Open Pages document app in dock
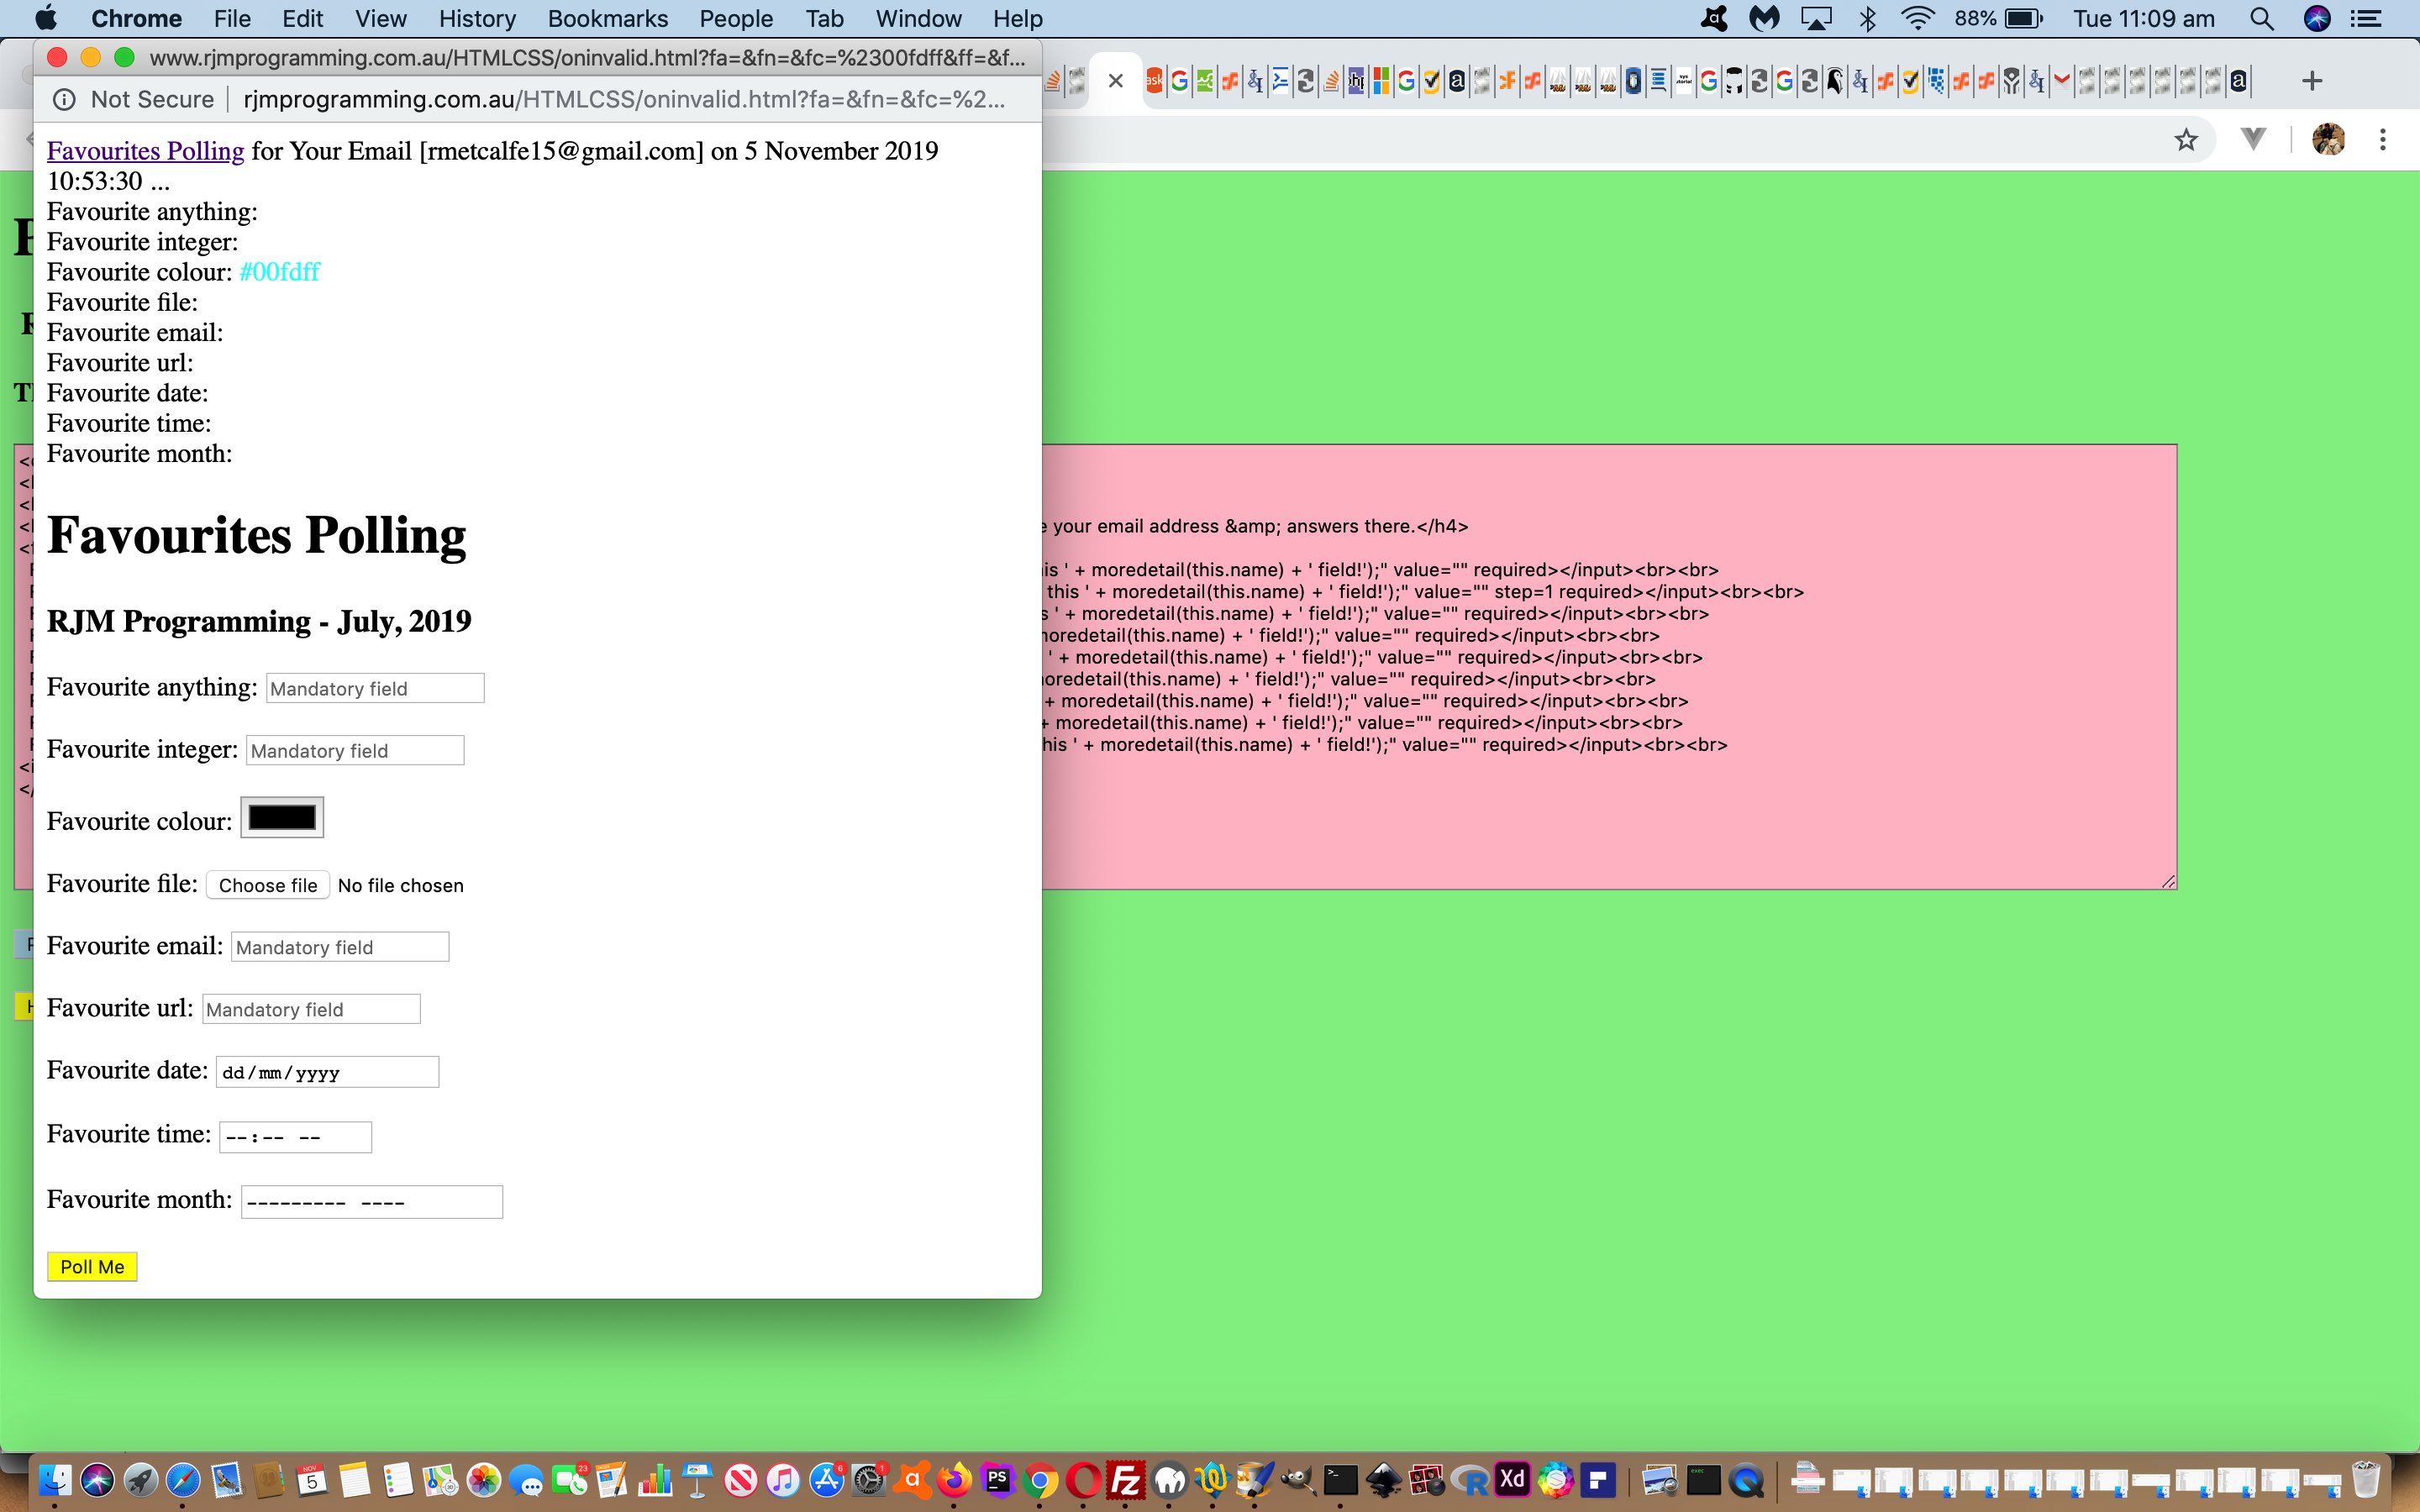 pyautogui.click(x=612, y=1480)
